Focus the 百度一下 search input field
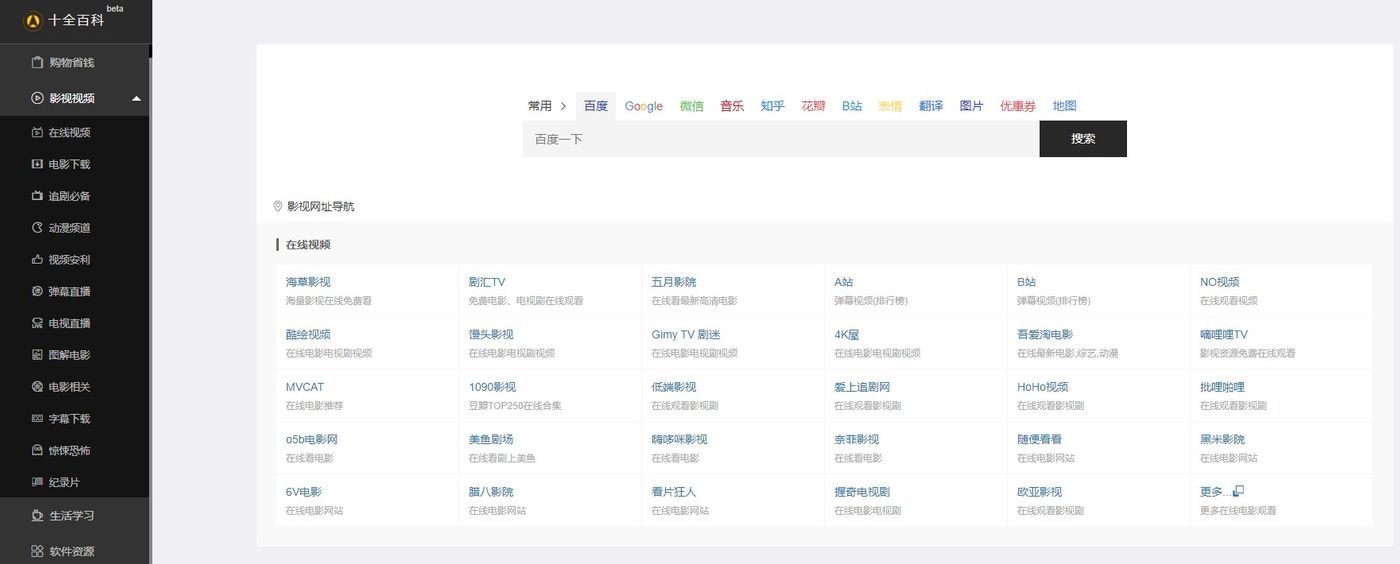 pyautogui.click(x=781, y=139)
